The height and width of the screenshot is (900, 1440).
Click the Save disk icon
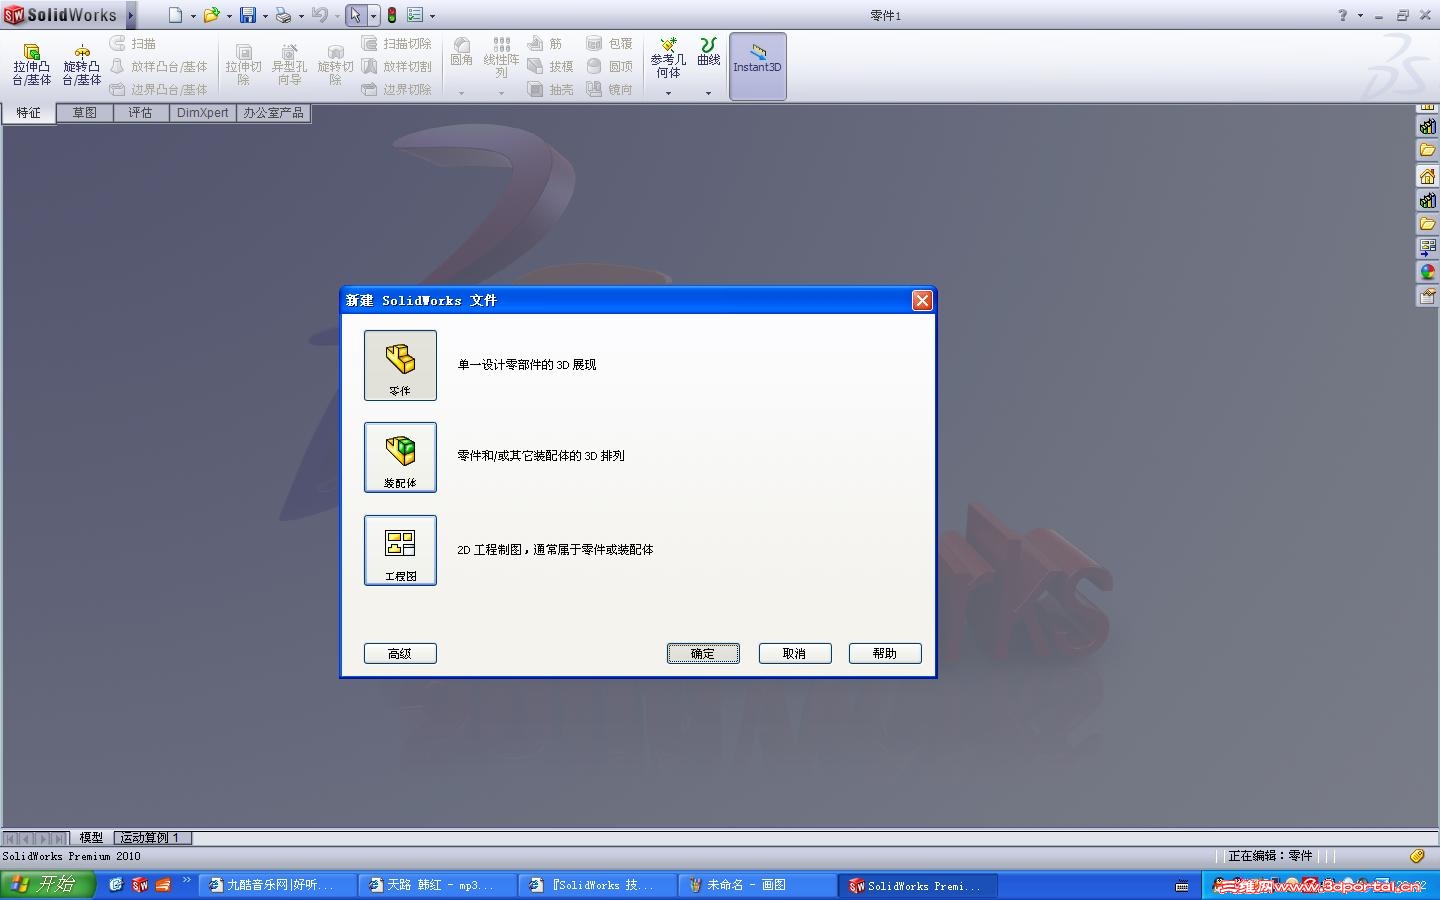(248, 15)
